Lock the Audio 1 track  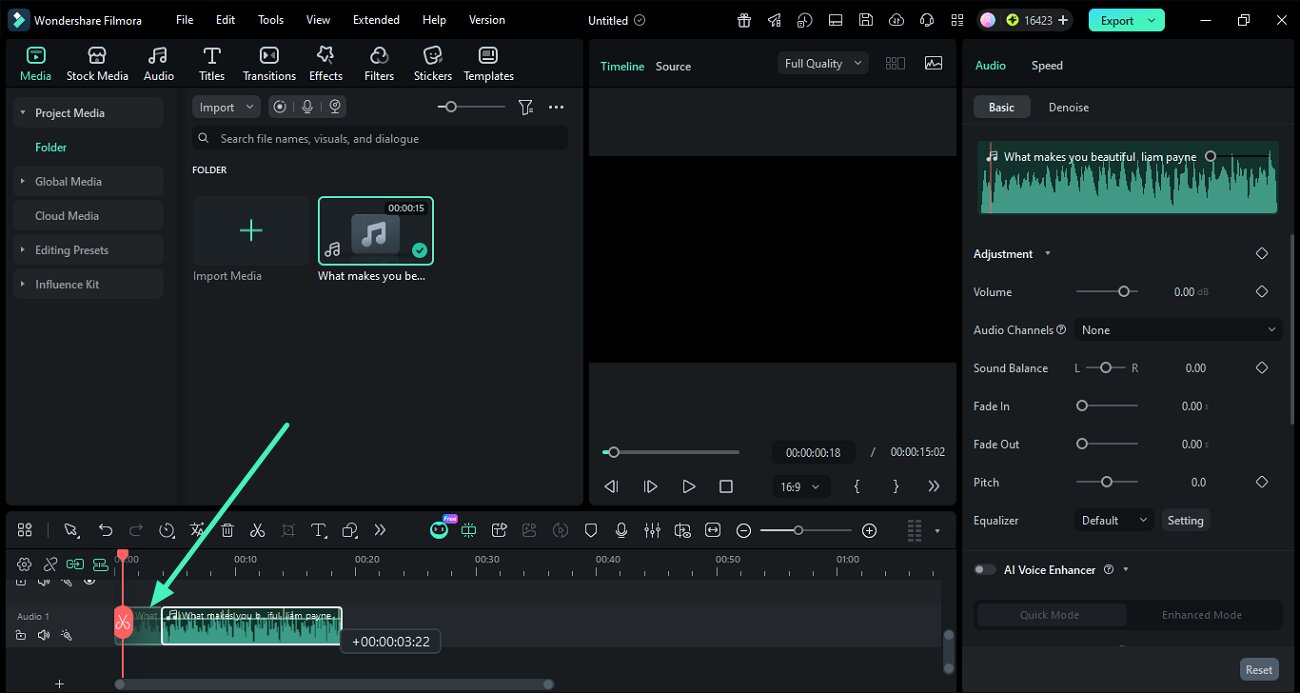(x=20, y=635)
